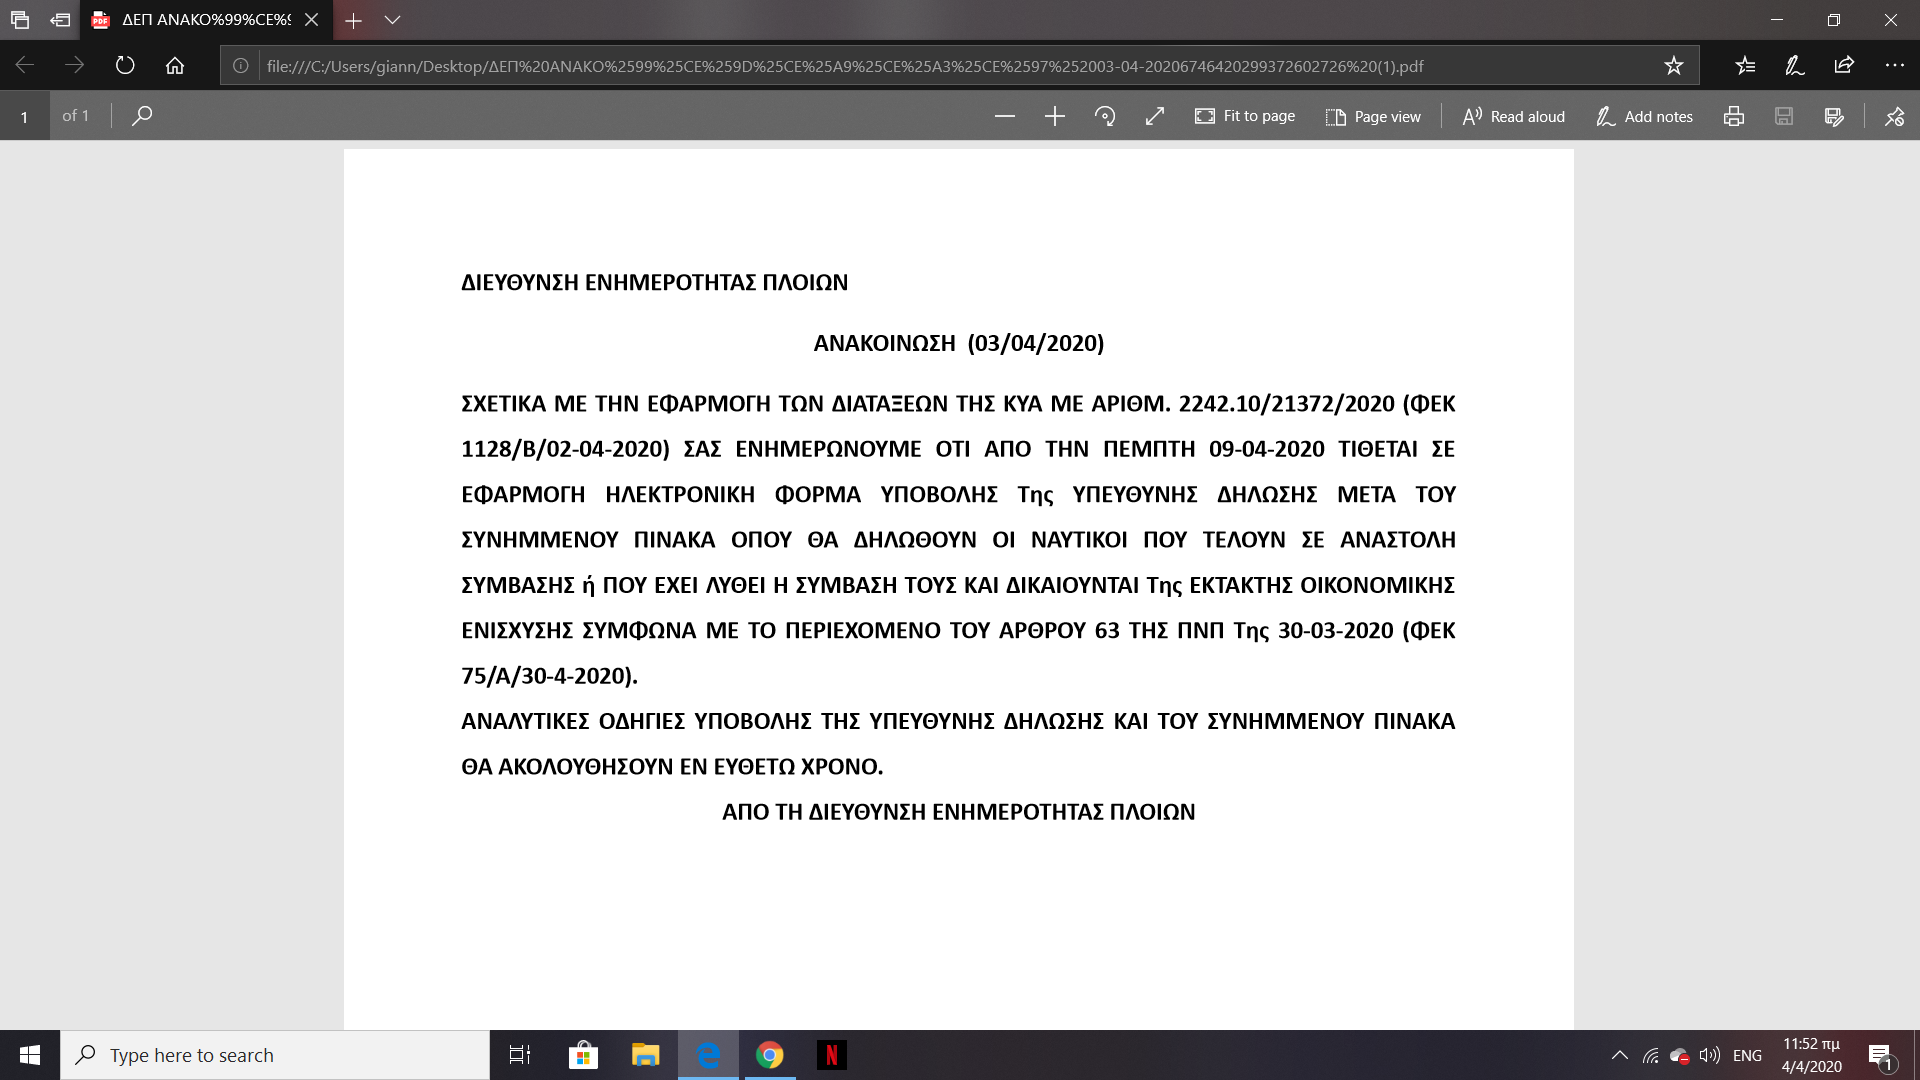Open the Page view options

[x=1373, y=116]
